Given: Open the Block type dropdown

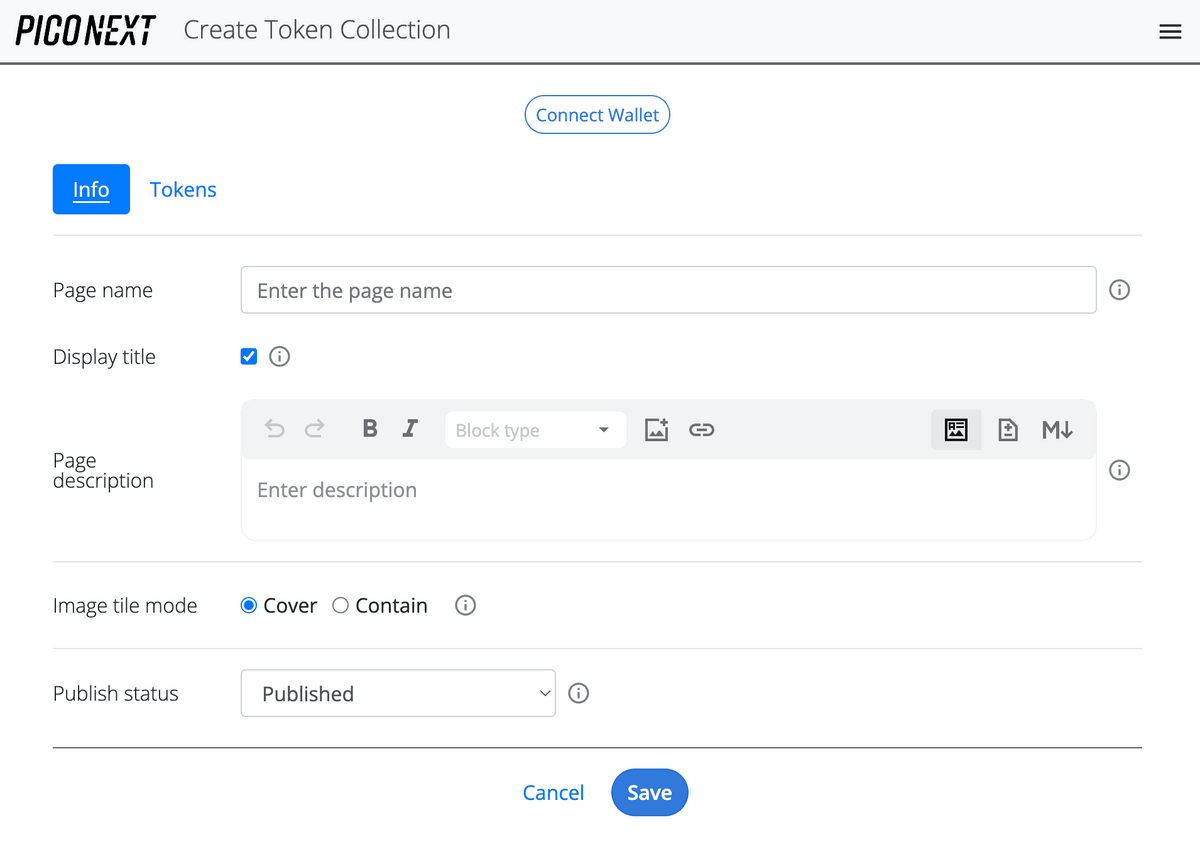Looking at the screenshot, I should (535, 429).
